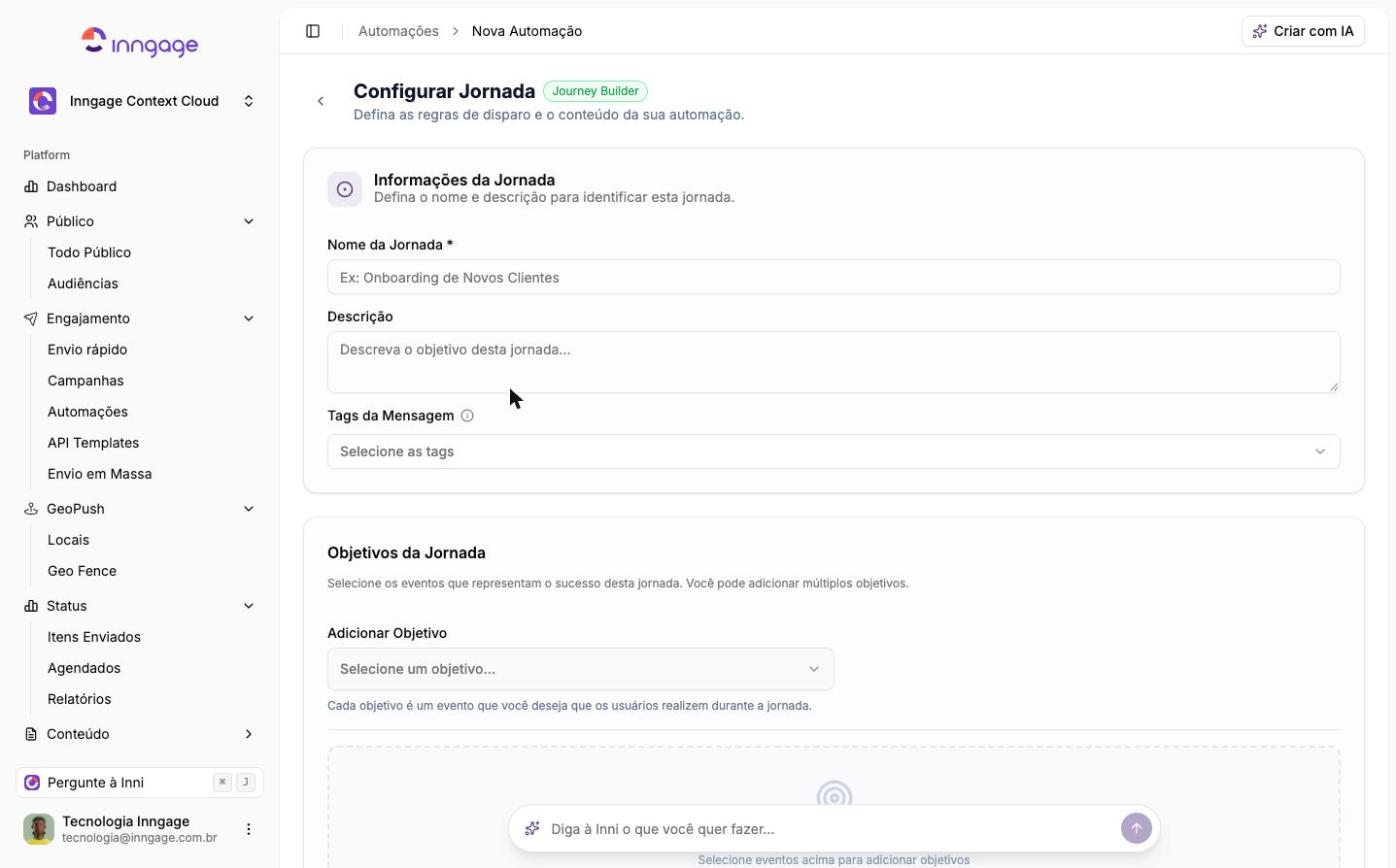Image resolution: width=1396 pixels, height=868 pixels.
Task: Navigate to Campanhas
Action: coord(86,381)
